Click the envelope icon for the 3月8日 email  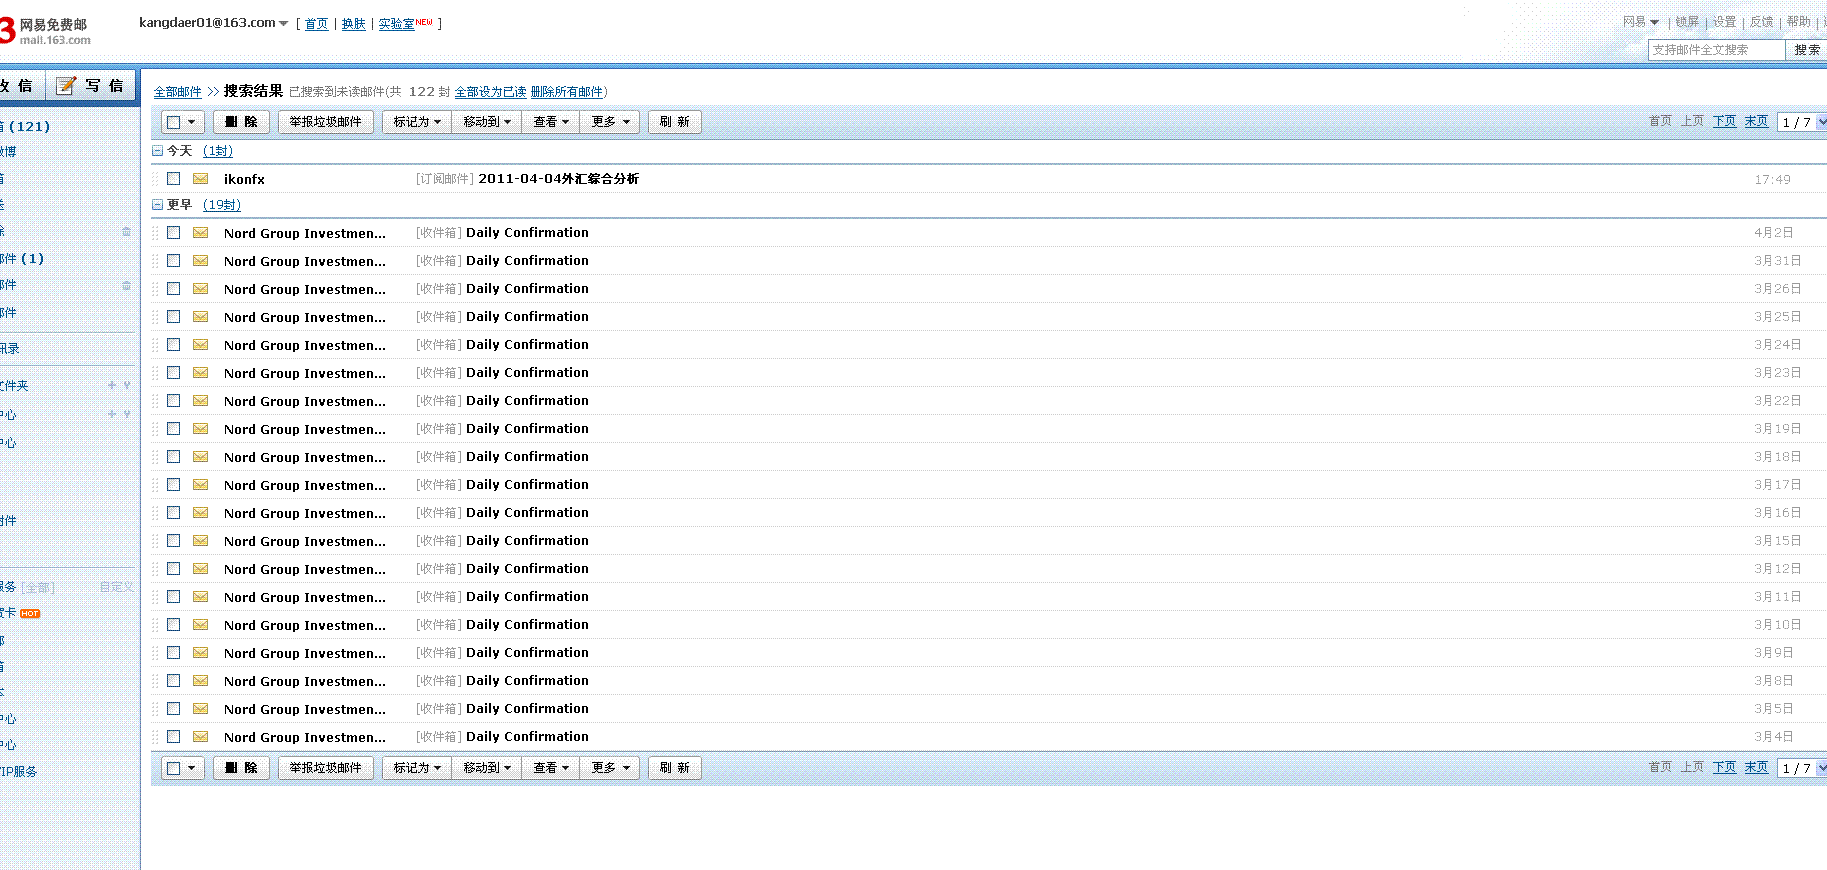(201, 681)
